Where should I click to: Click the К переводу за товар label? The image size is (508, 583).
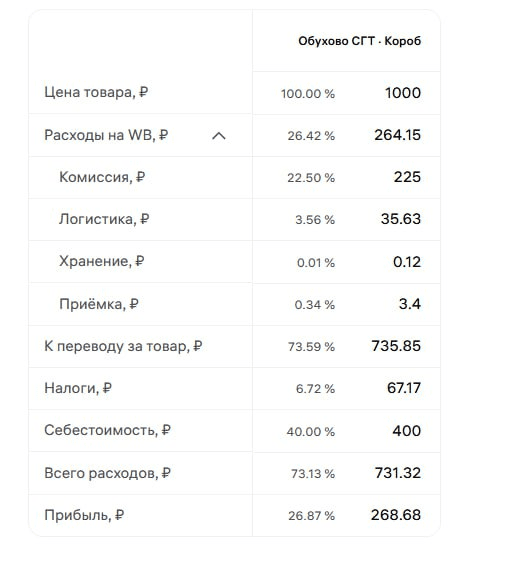click(123, 346)
